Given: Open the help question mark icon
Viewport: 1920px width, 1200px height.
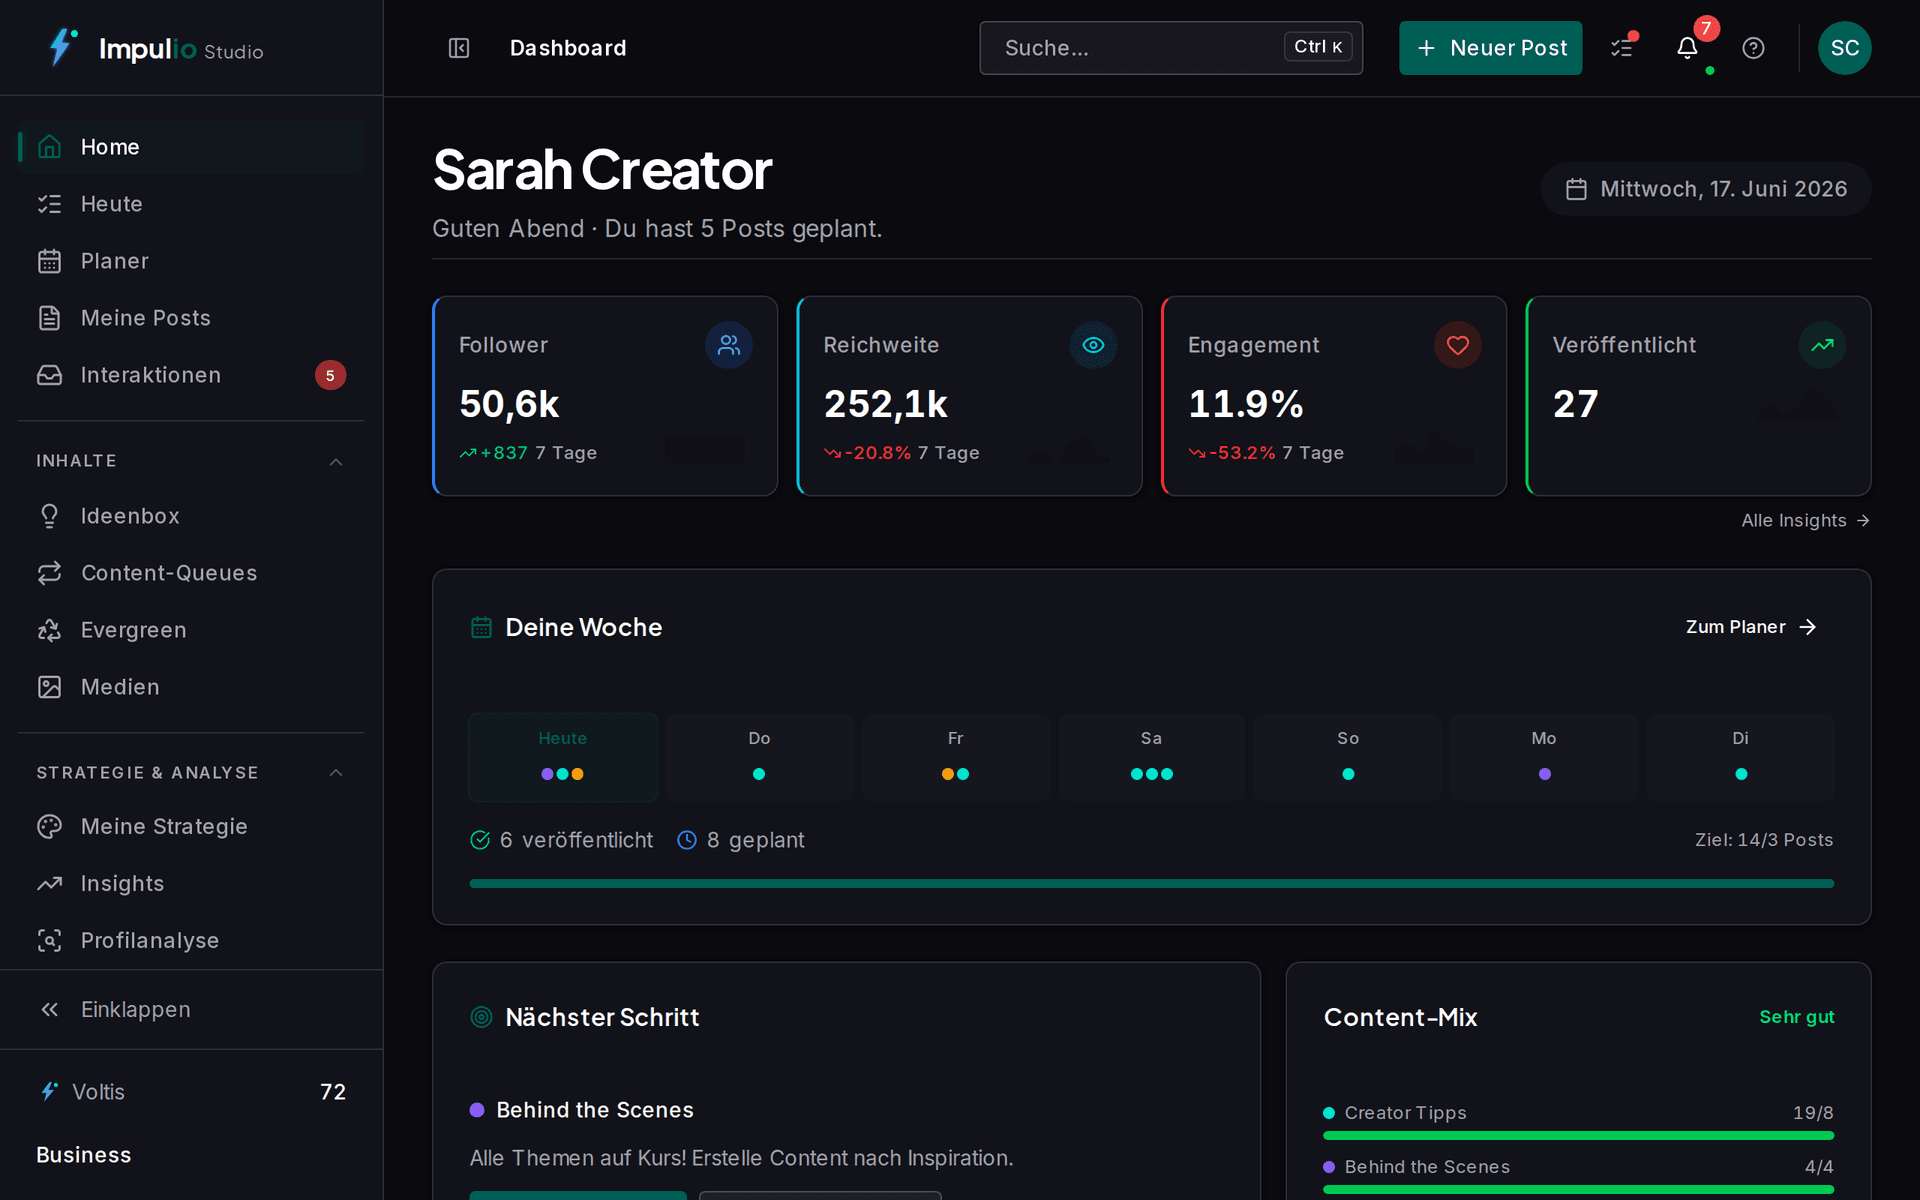Looking at the screenshot, I should click(x=1753, y=48).
